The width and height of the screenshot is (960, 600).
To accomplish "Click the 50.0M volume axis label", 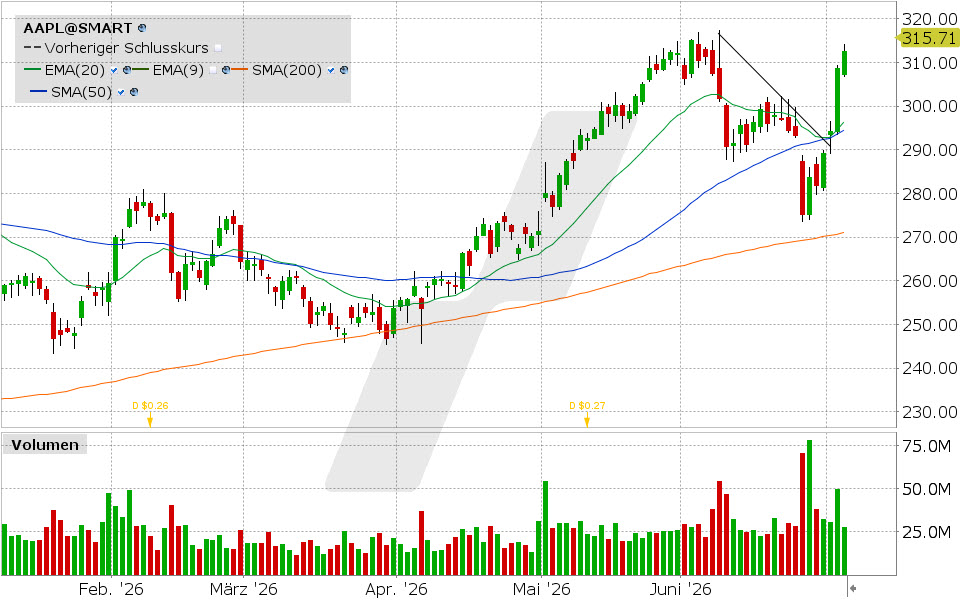I will pos(927,489).
